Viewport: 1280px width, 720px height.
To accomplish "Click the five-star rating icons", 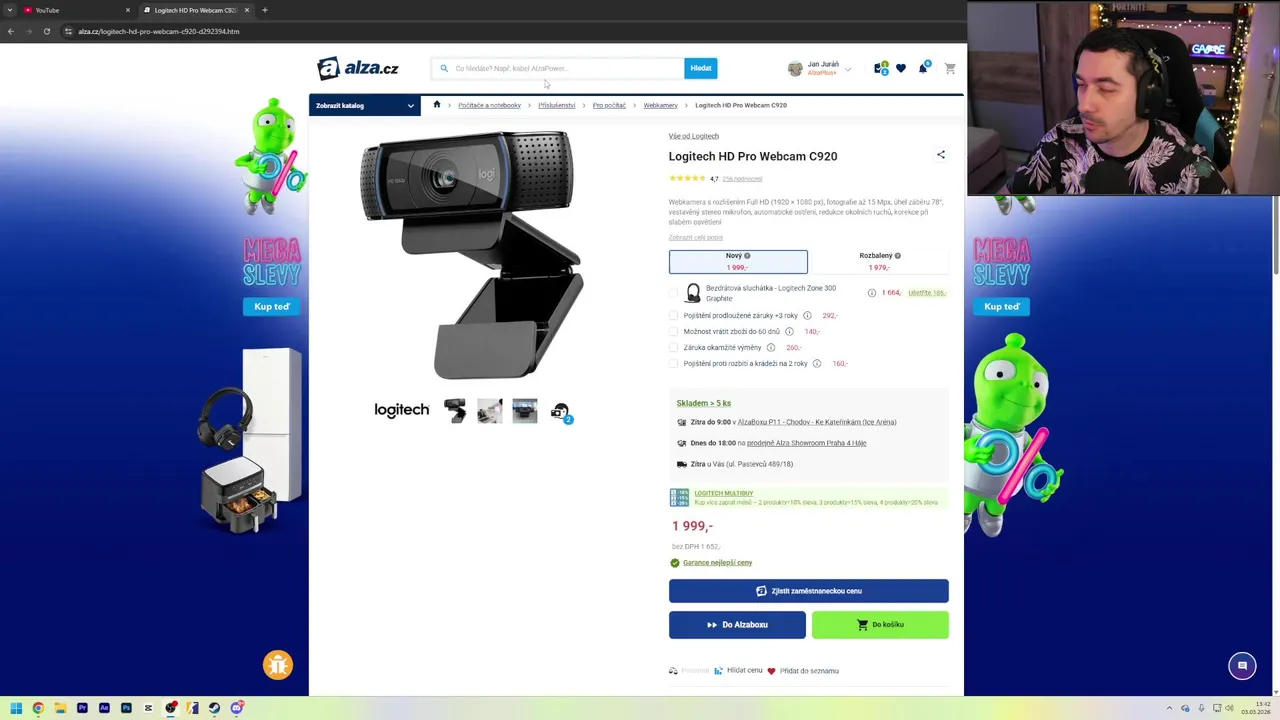I will point(687,179).
